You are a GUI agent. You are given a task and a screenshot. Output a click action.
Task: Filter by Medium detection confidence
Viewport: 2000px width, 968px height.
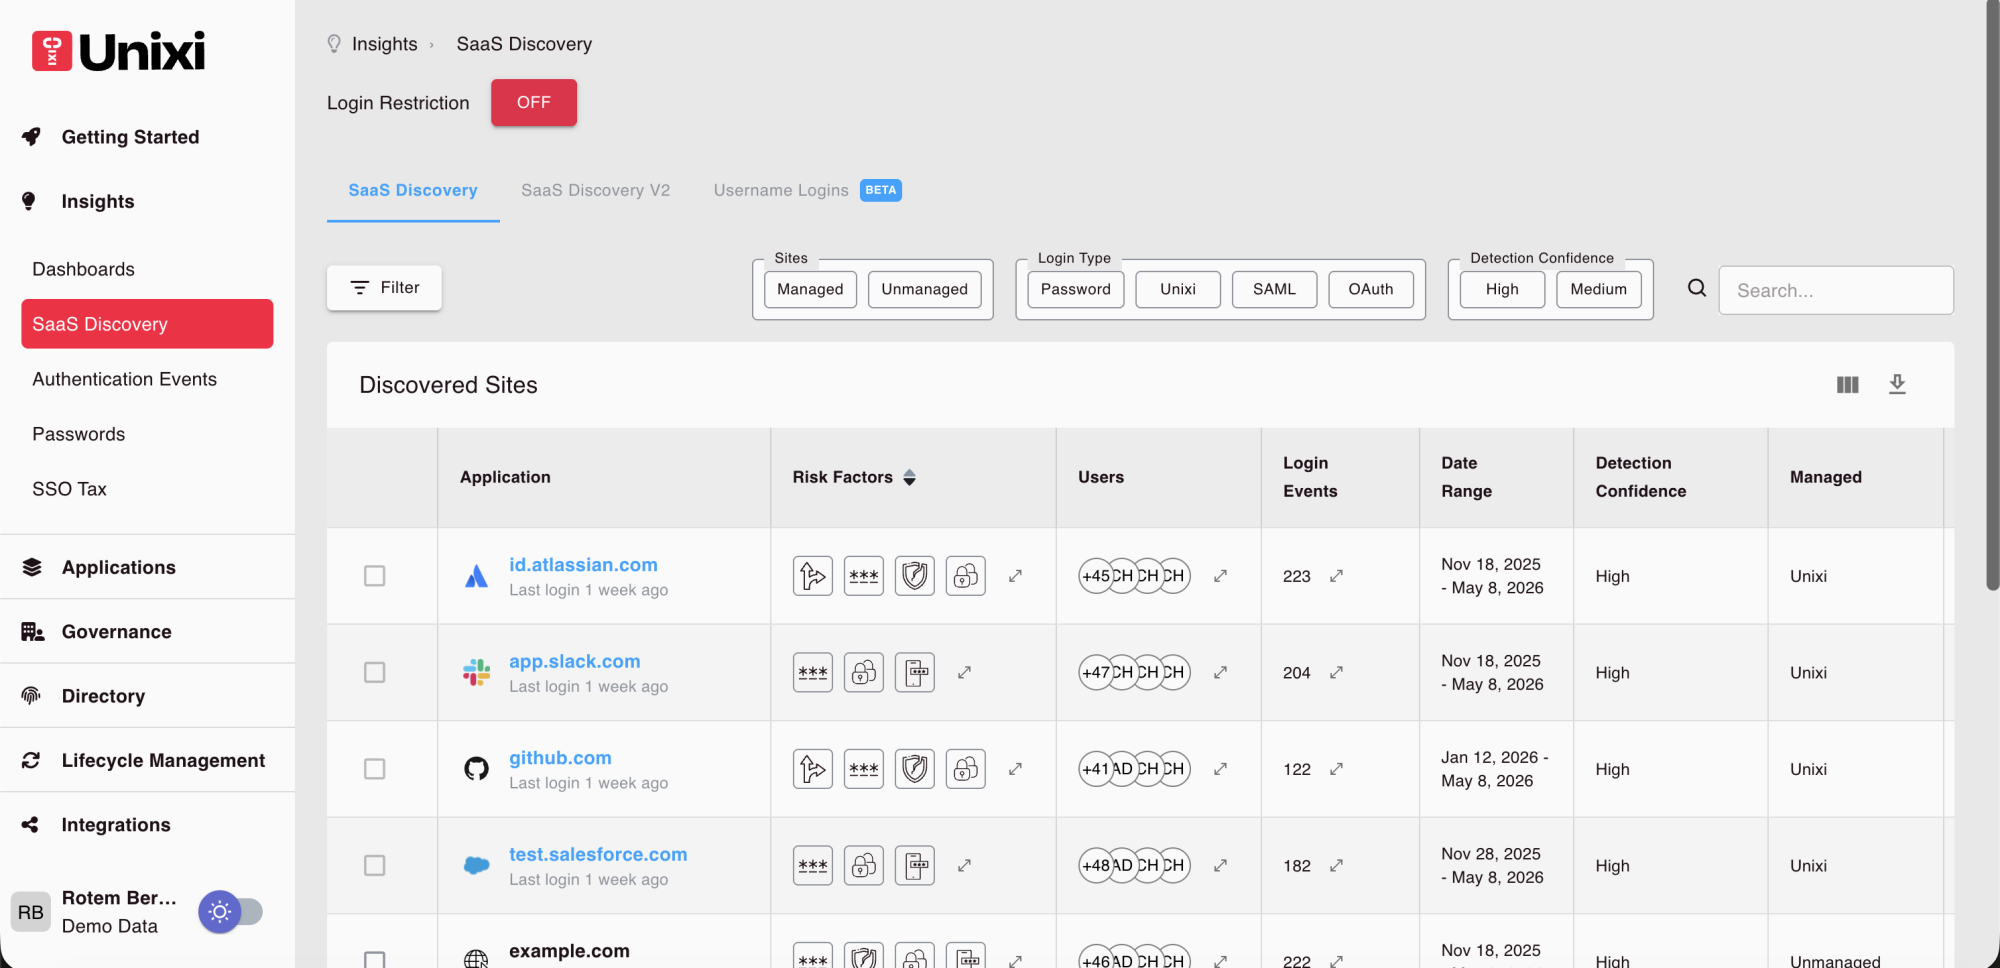tap(1599, 289)
